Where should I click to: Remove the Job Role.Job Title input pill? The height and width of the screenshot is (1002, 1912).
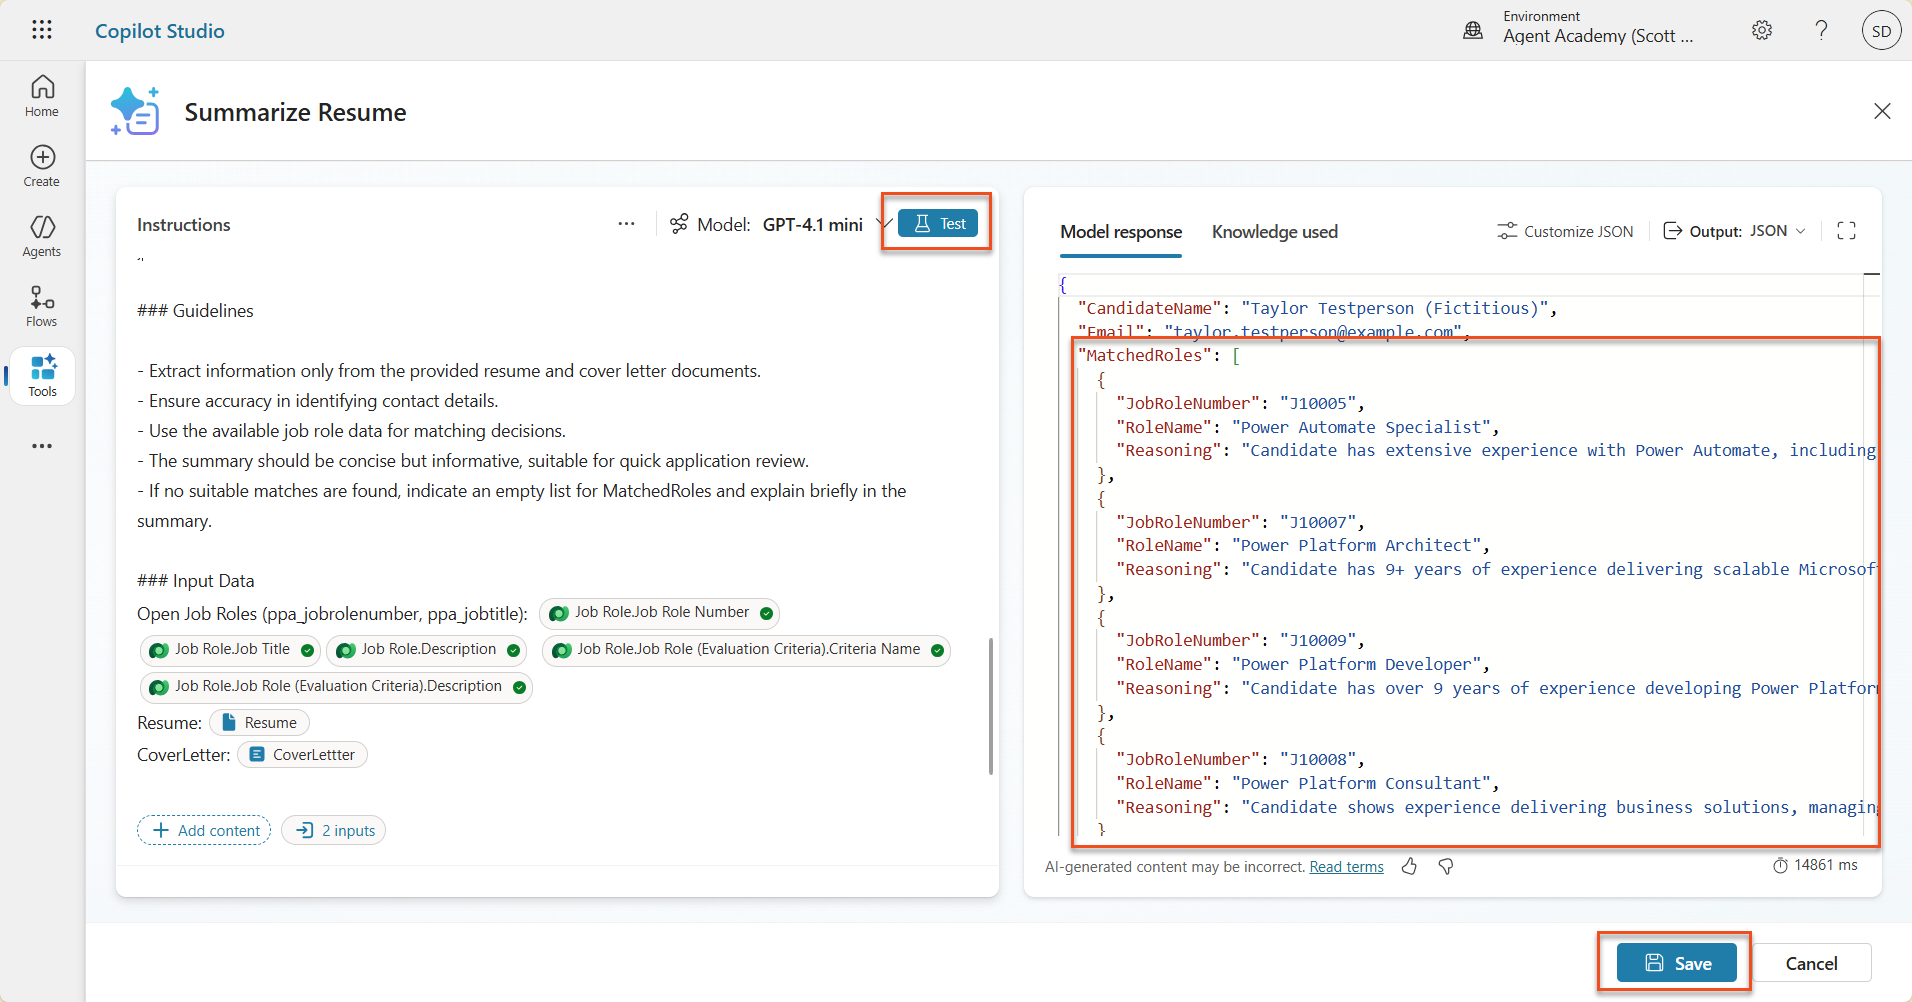[x=306, y=649]
